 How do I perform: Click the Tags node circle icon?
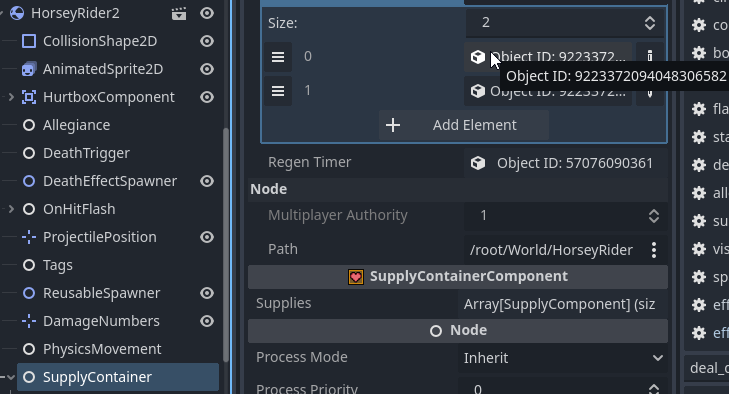29,265
